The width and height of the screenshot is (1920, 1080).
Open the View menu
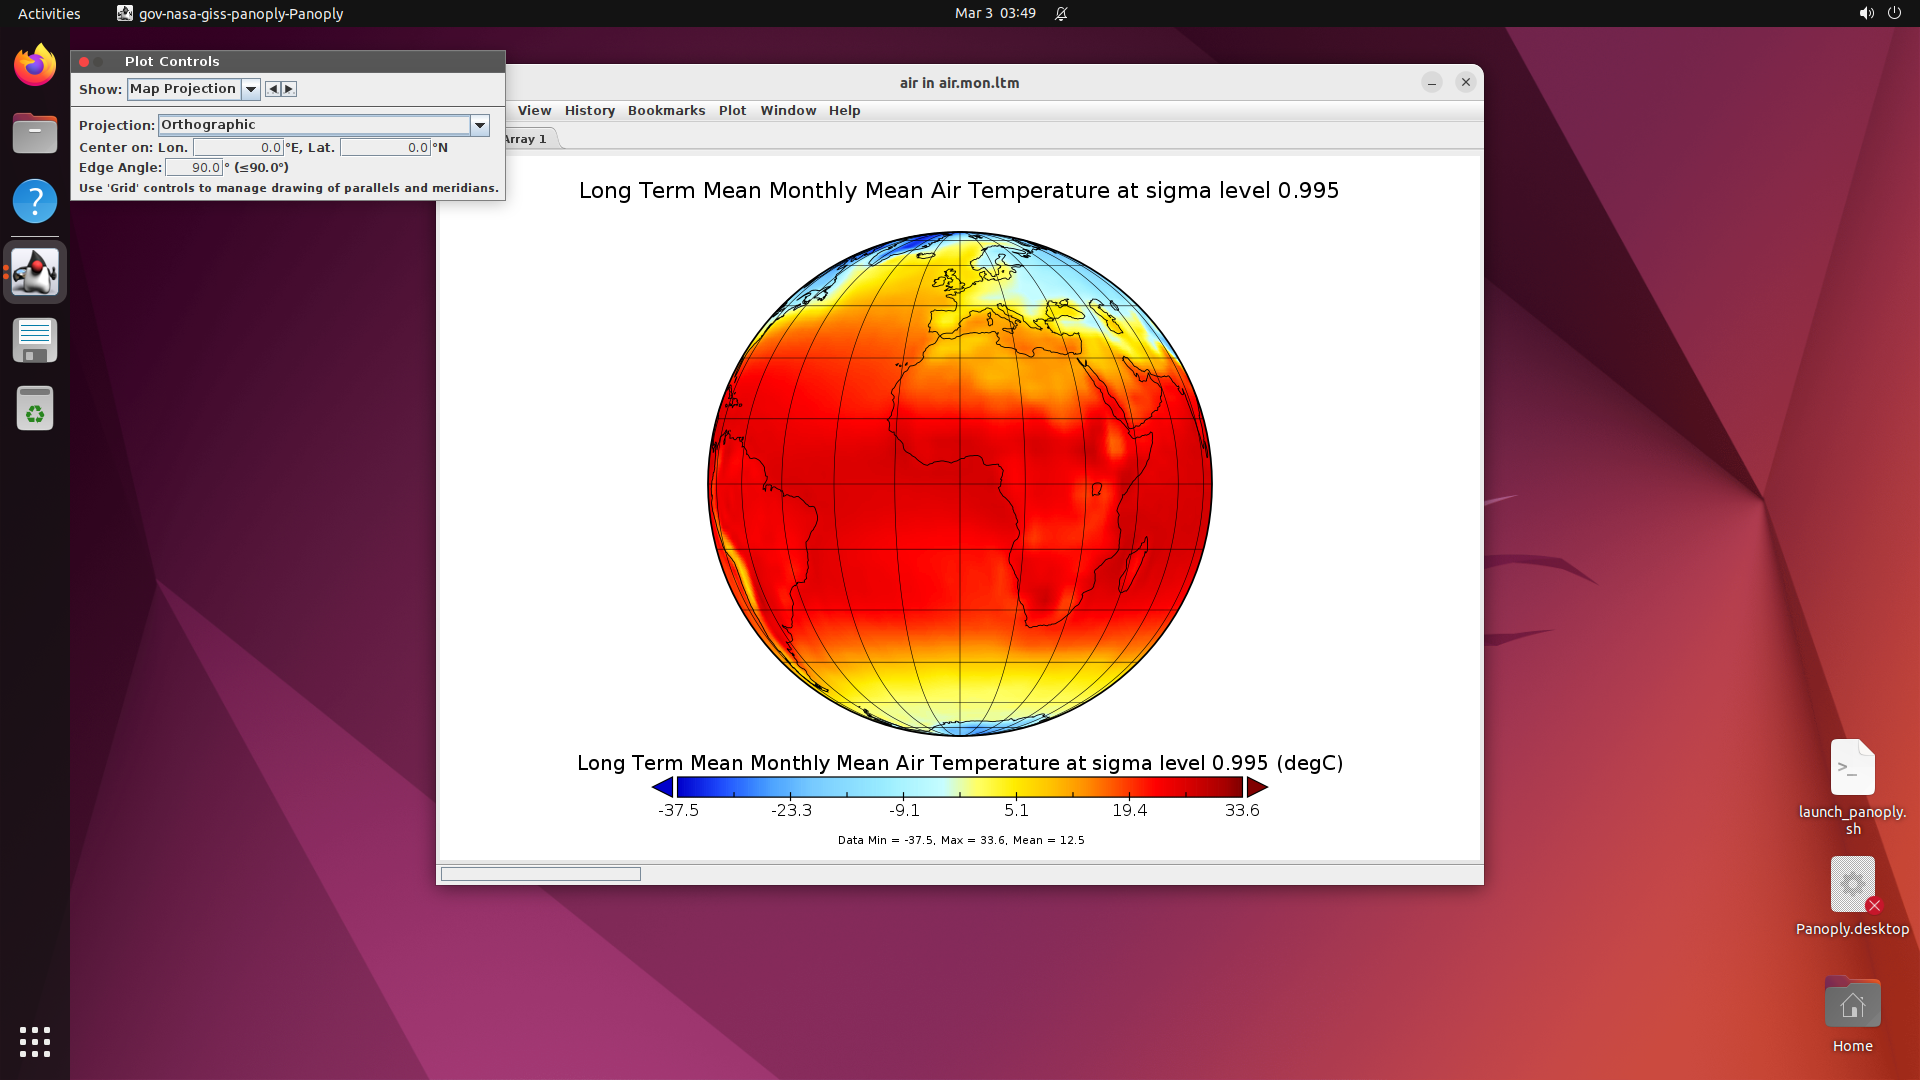[x=534, y=111]
